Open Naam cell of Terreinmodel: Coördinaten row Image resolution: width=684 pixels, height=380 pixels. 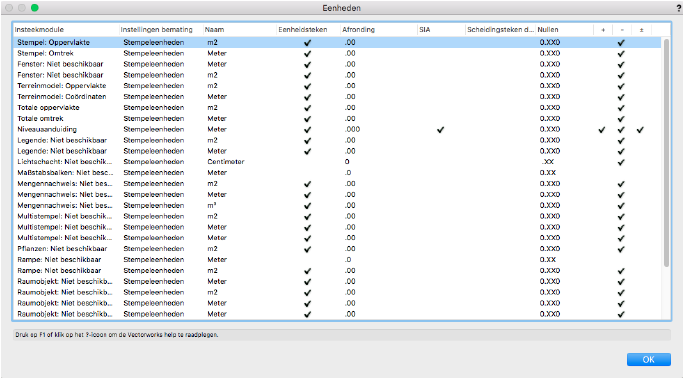(217, 97)
